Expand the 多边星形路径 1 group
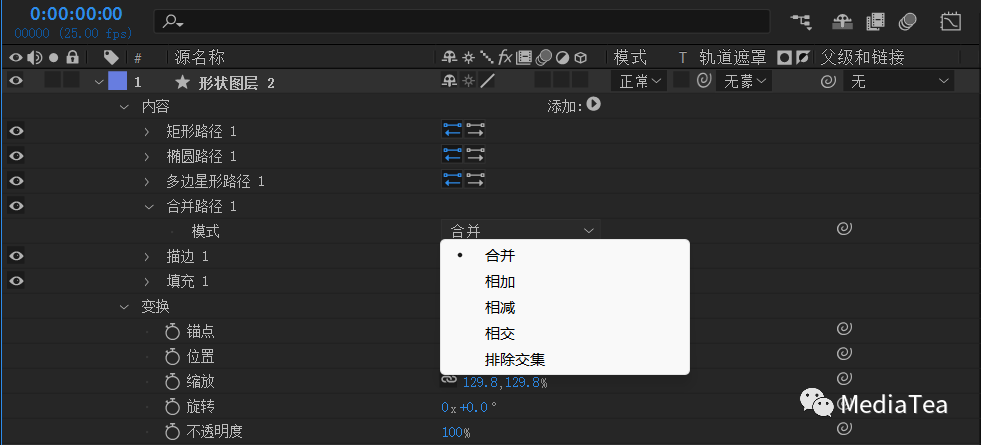981x445 pixels. (148, 182)
